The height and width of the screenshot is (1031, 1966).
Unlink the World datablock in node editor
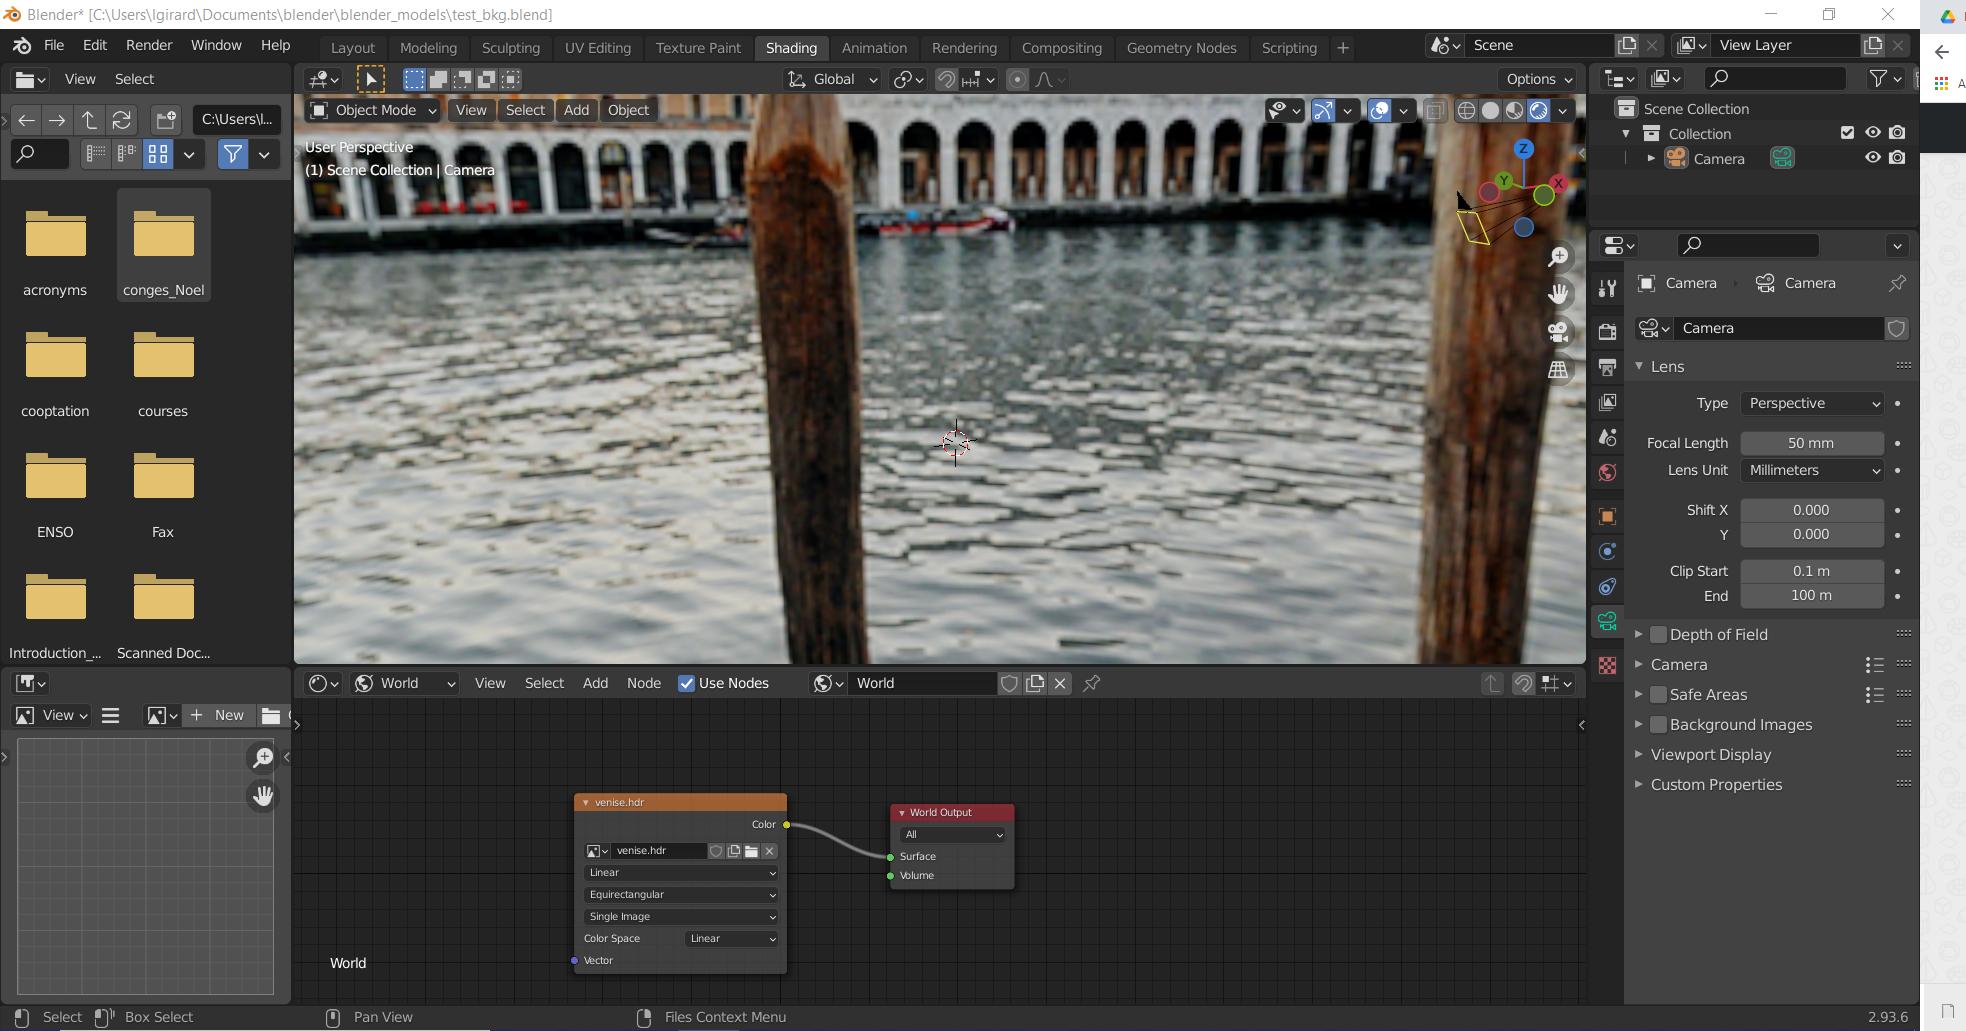point(1060,683)
